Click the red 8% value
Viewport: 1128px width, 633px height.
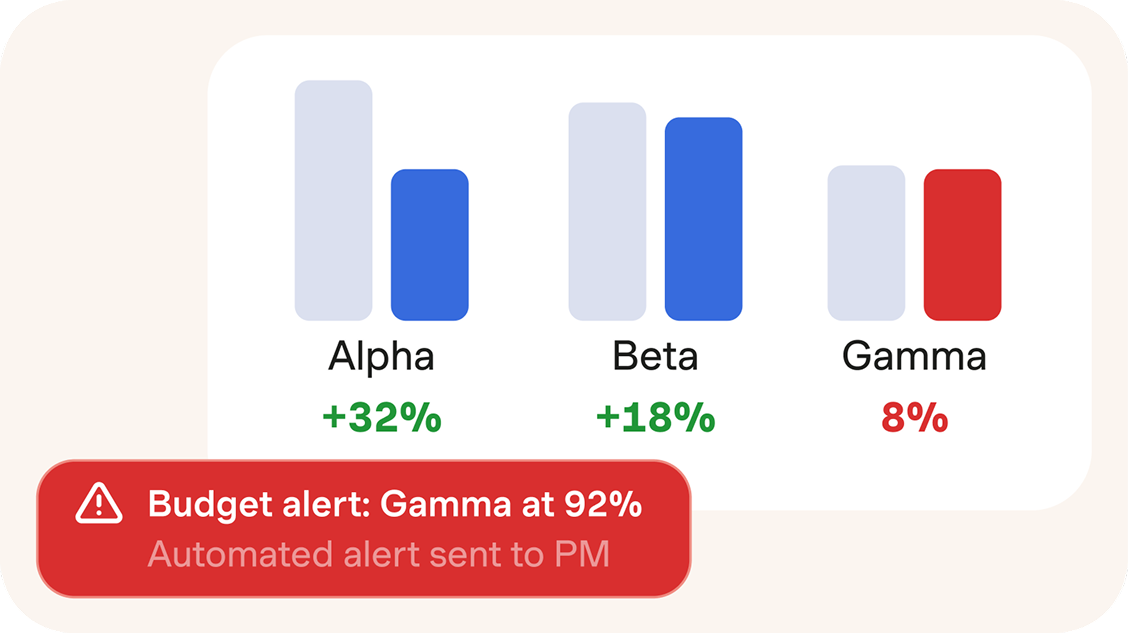(x=914, y=418)
